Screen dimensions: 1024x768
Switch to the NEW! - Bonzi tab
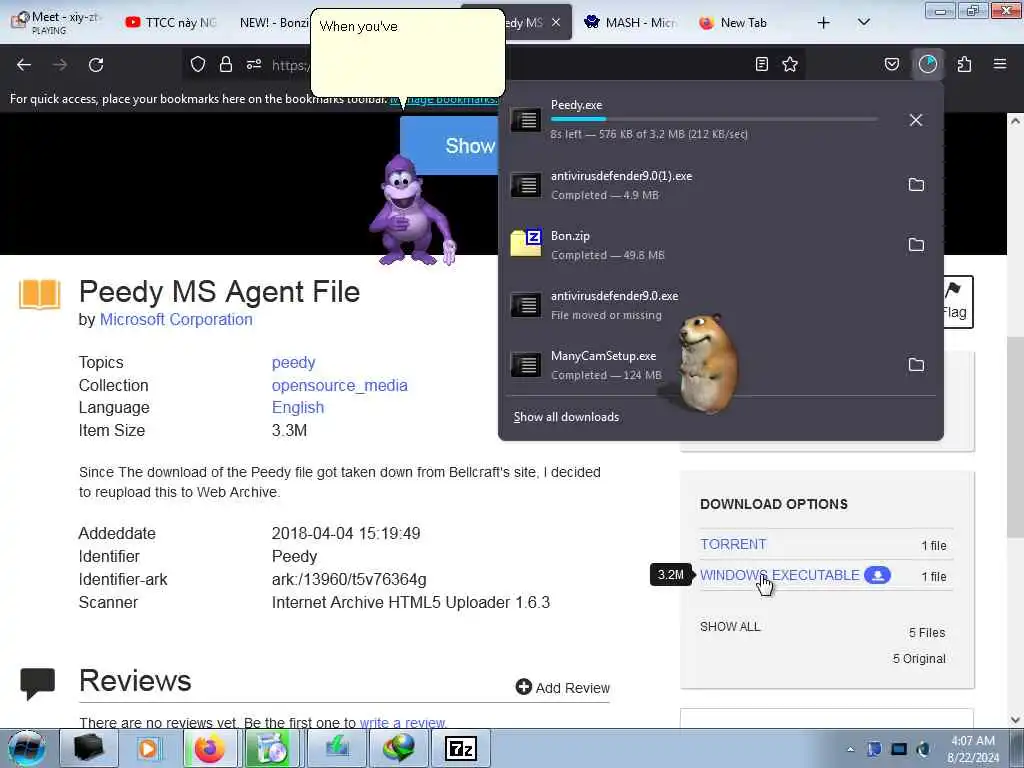(272, 22)
